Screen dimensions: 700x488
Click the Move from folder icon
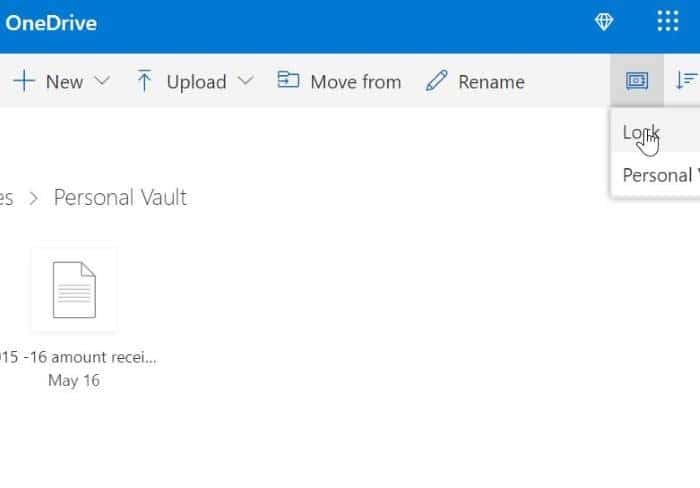[288, 80]
